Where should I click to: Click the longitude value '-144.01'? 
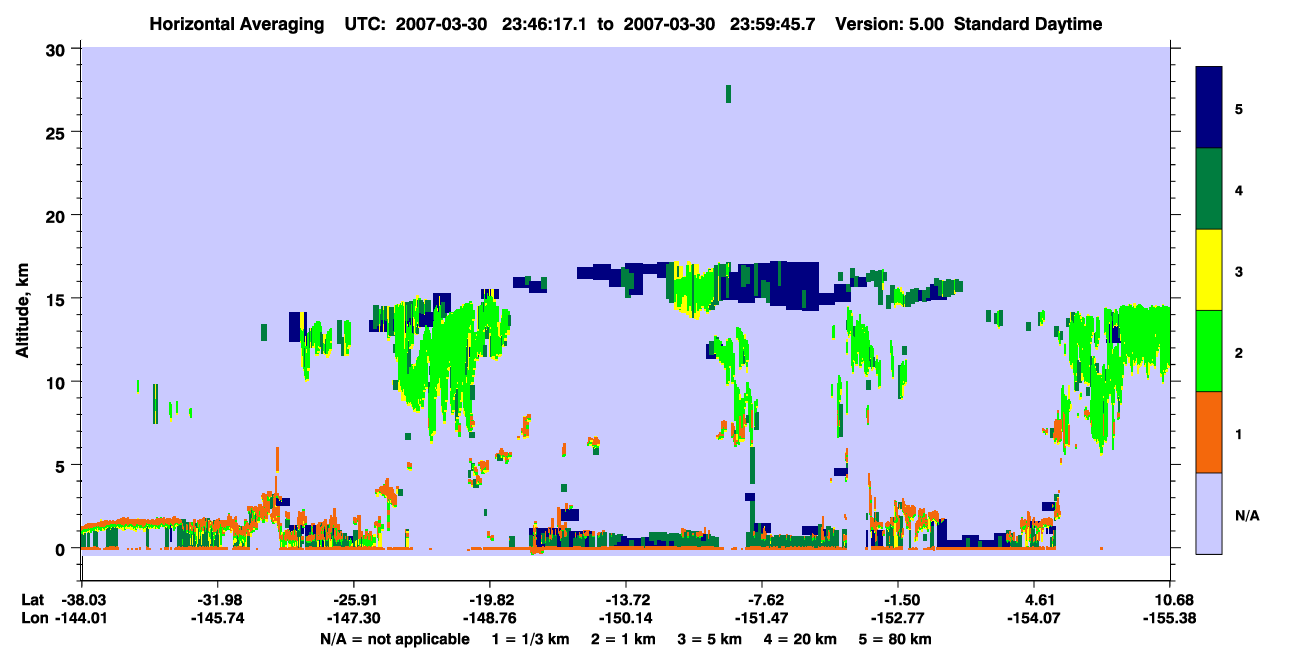[81, 618]
